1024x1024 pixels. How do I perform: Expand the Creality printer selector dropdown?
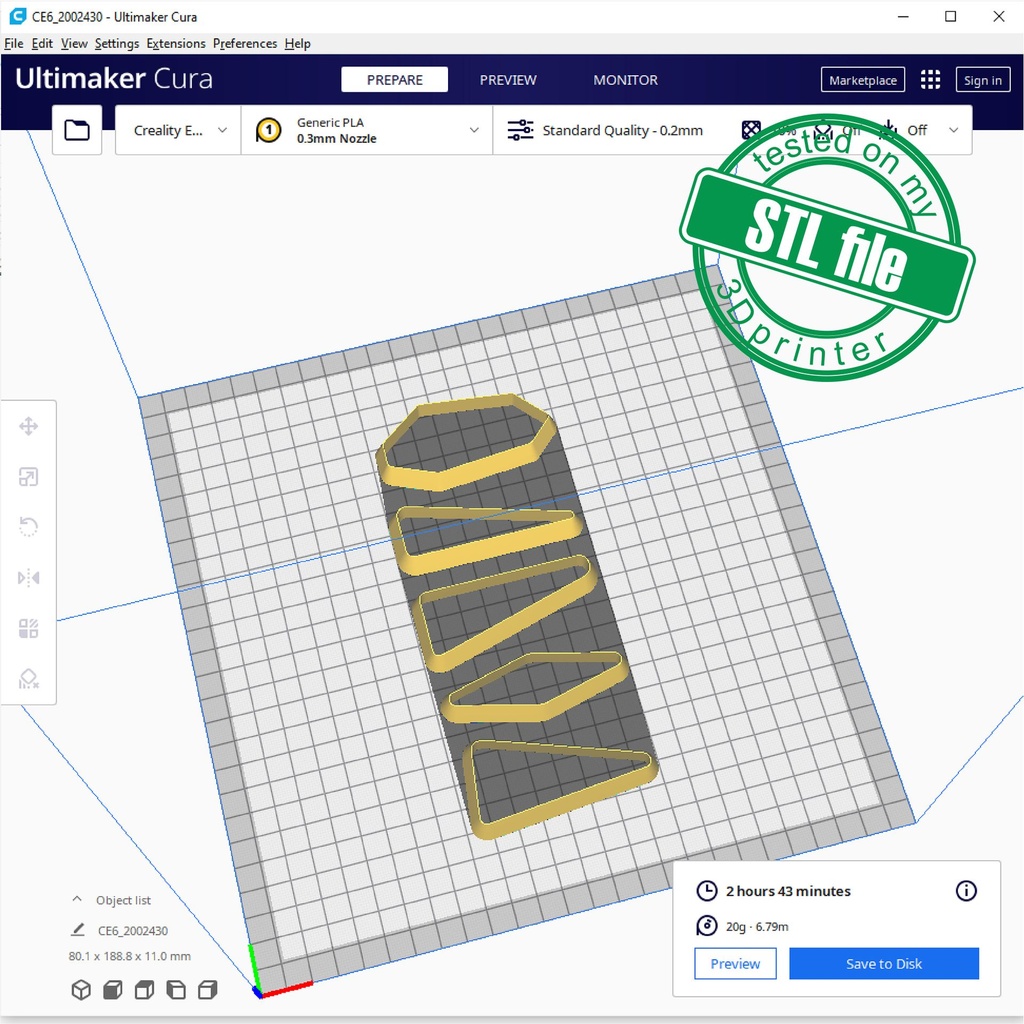[179, 130]
